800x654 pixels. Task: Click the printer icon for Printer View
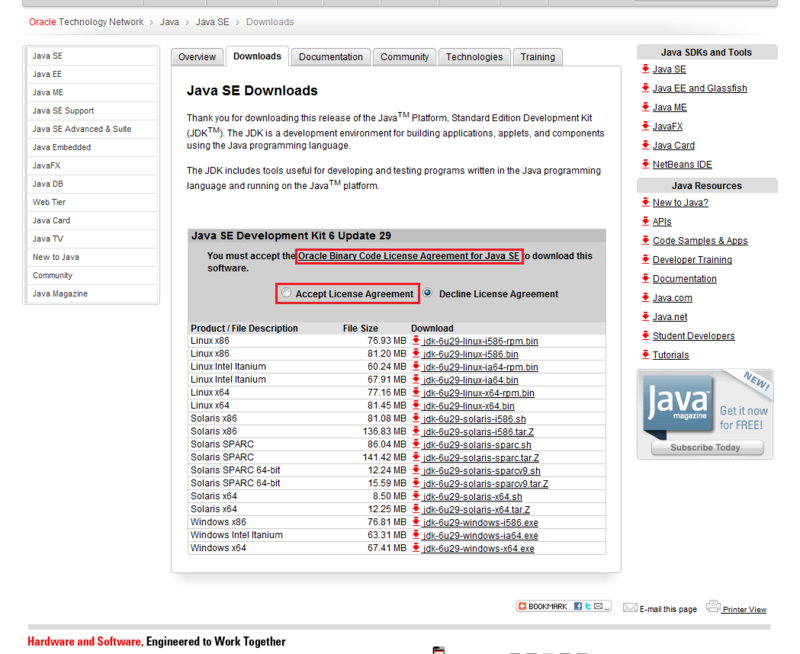tap(713, 606)
